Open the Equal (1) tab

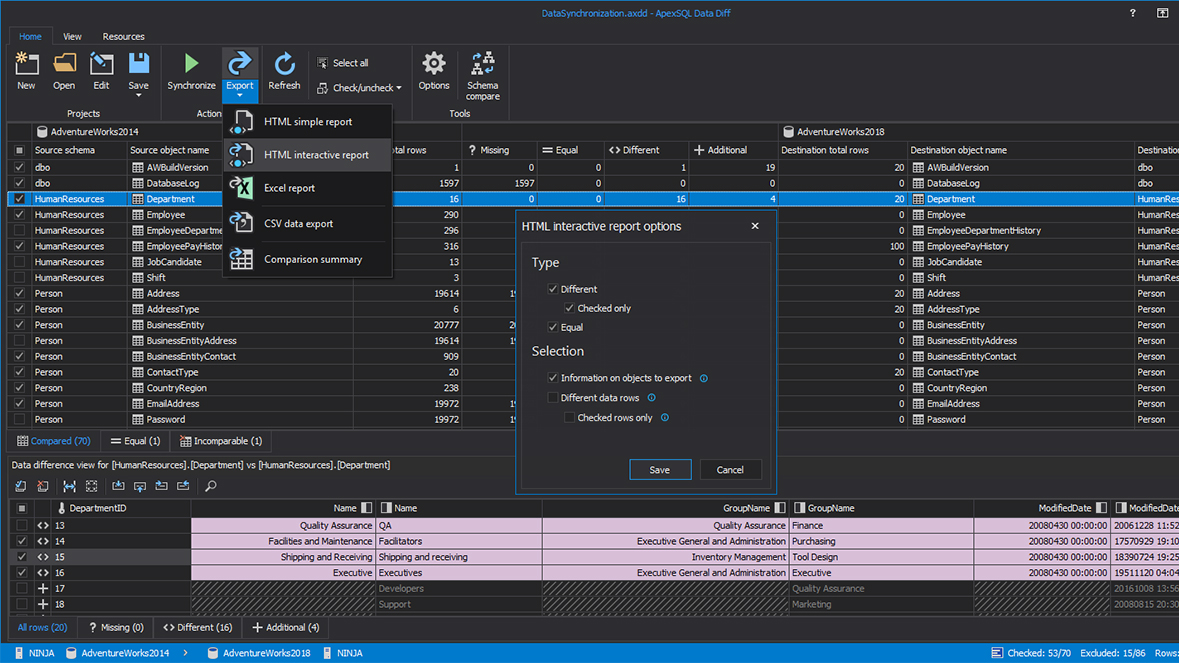coord(135,441)
